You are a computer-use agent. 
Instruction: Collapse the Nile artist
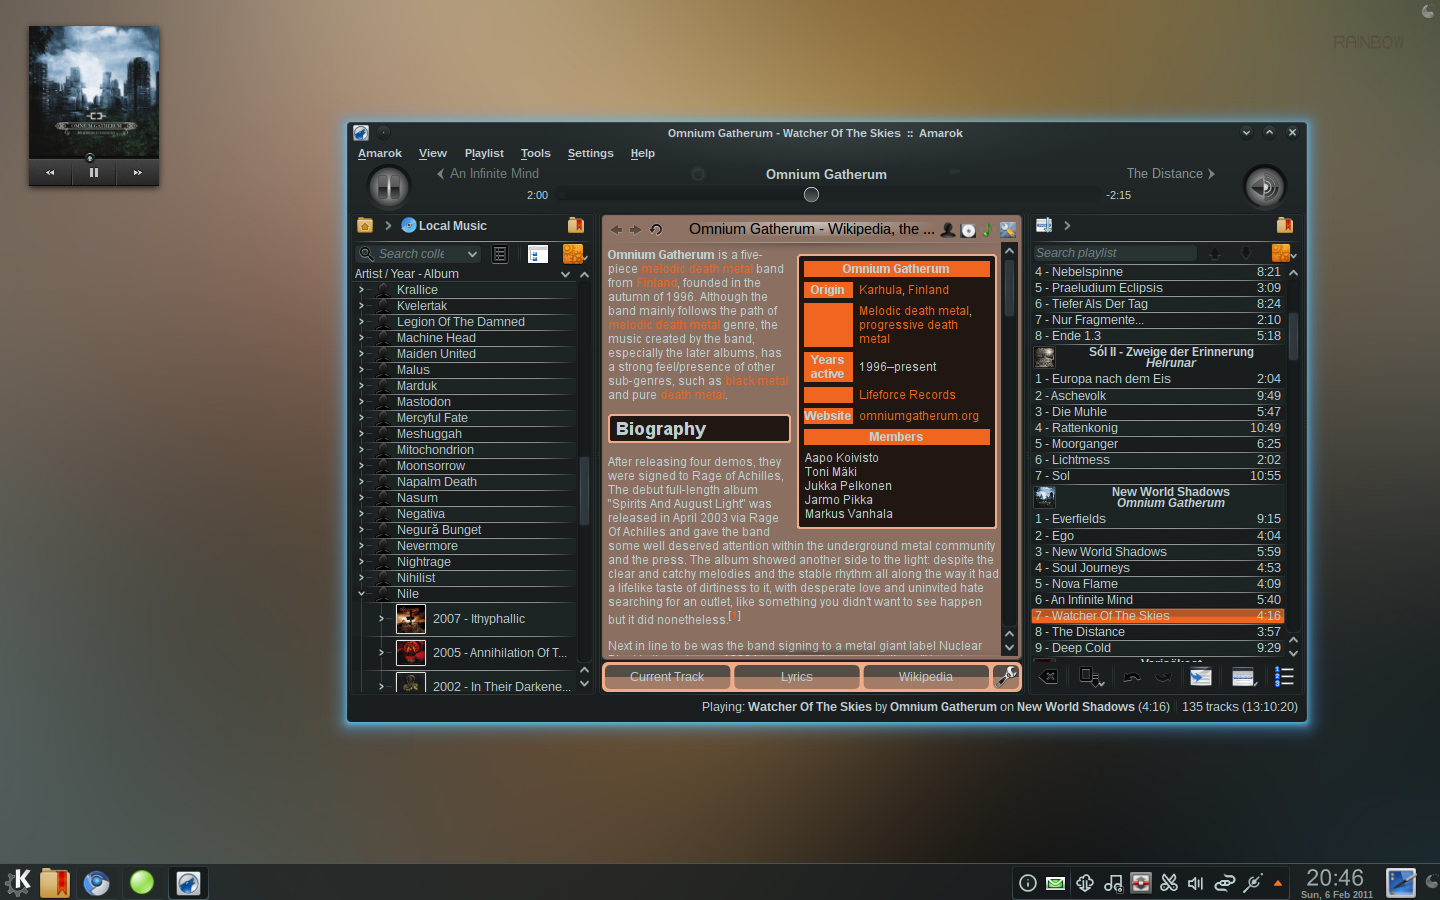tap(361, 594)
